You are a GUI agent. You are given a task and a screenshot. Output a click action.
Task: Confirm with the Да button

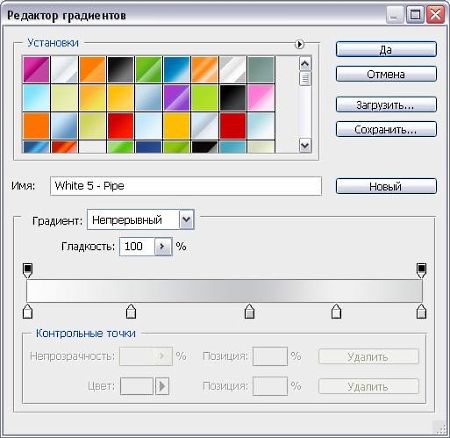(x=386, y=49)
